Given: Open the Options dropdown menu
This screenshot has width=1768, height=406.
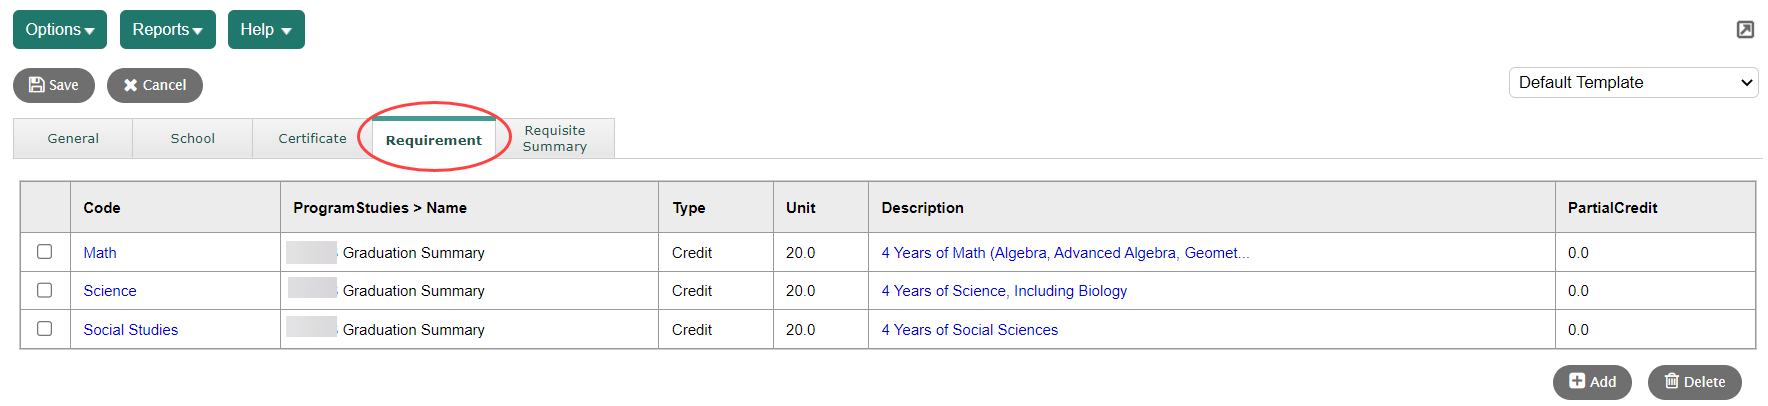Looking at the screenshot, I should pyautogui.click(x=60, y=30).
